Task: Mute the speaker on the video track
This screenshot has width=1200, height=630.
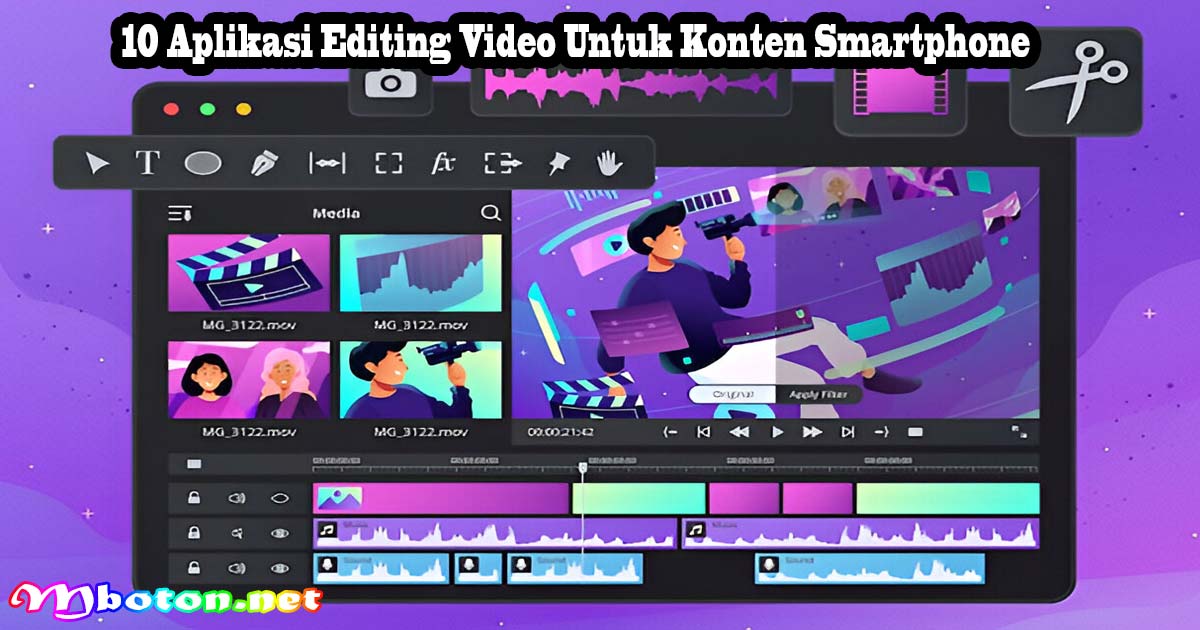Action: [237, 498]
